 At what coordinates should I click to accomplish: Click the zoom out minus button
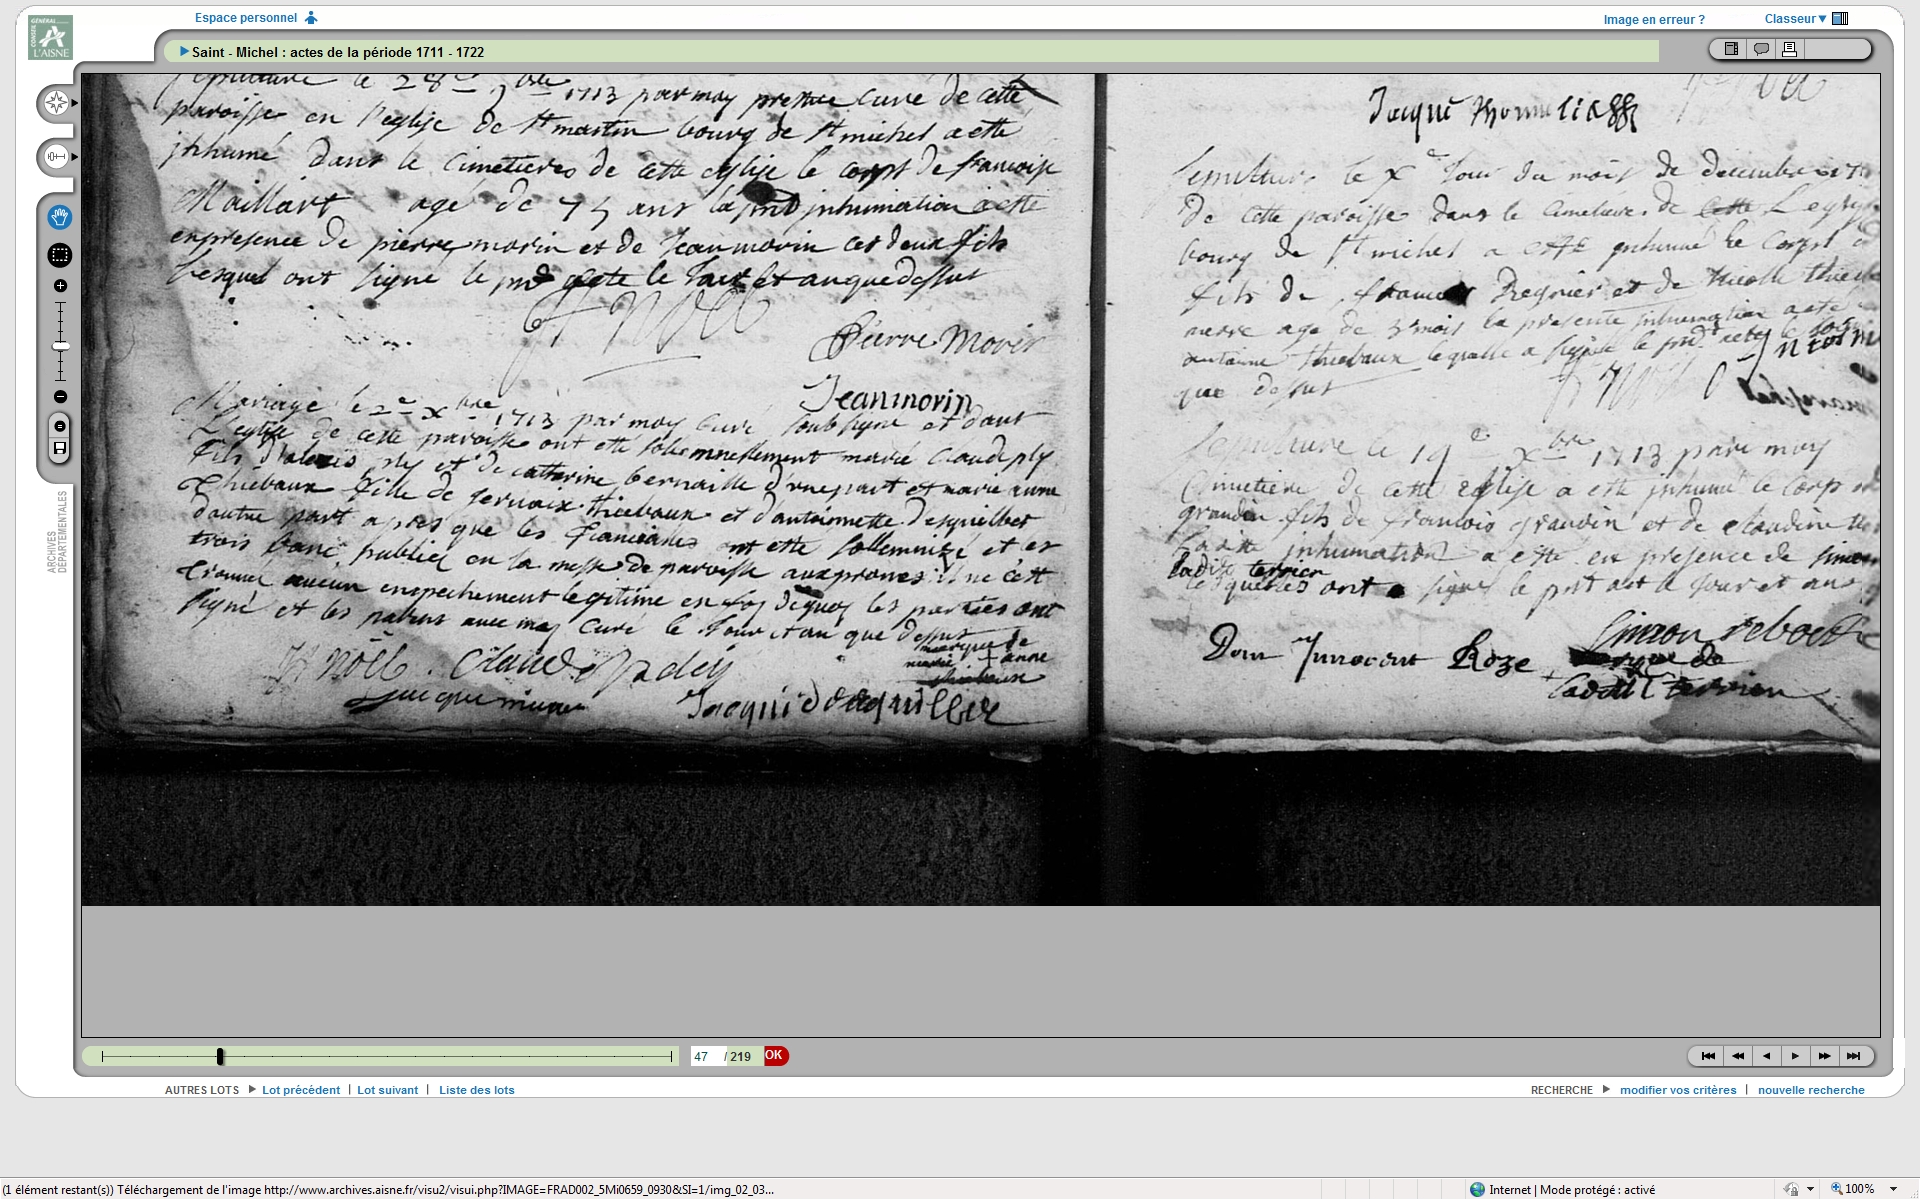pos(60,397)
